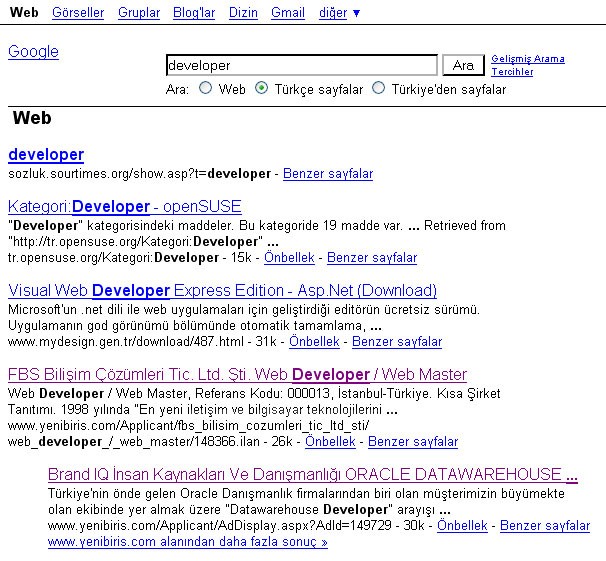
Task: Open the Blog'lar section
Action: [193, 13]
